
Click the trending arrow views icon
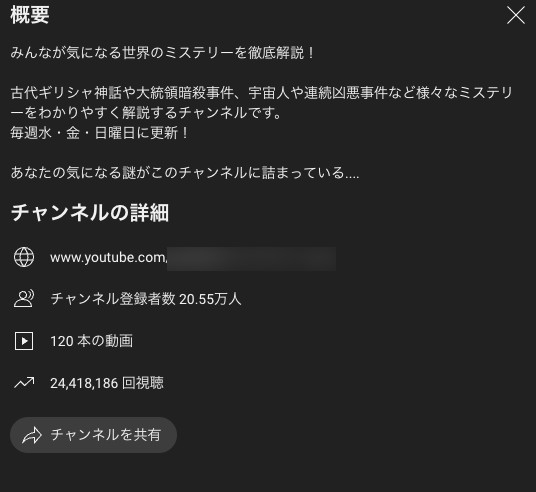(24, 383)
